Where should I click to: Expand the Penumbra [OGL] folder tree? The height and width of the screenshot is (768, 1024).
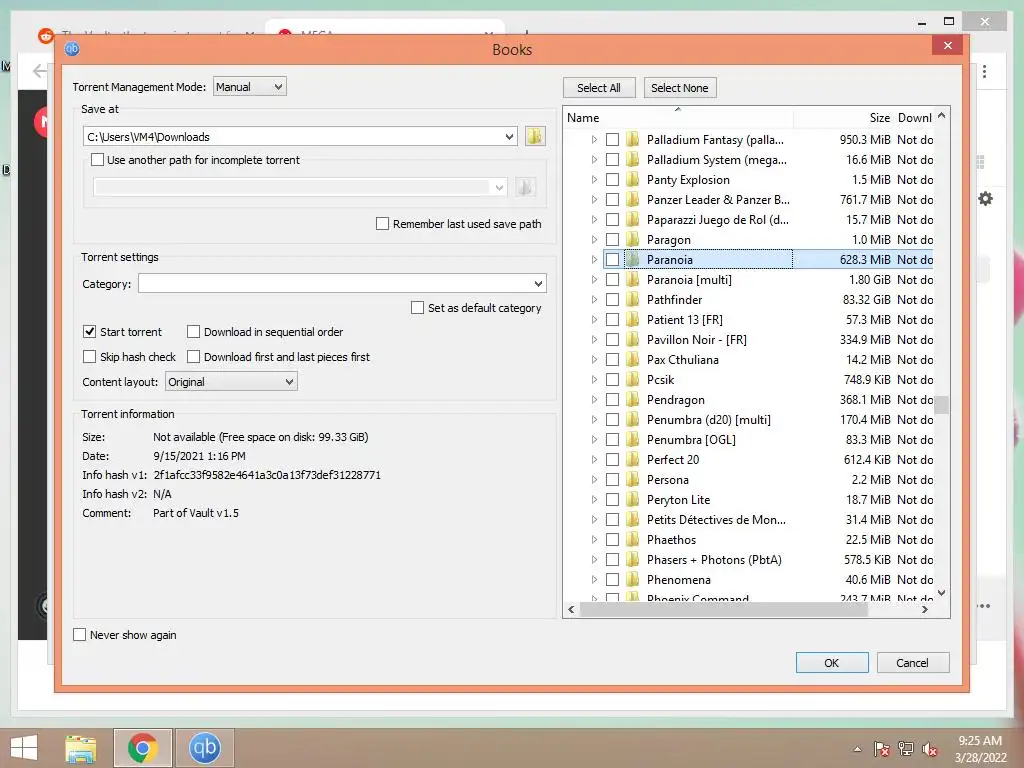pyautogui.click(x=594, y=440)
